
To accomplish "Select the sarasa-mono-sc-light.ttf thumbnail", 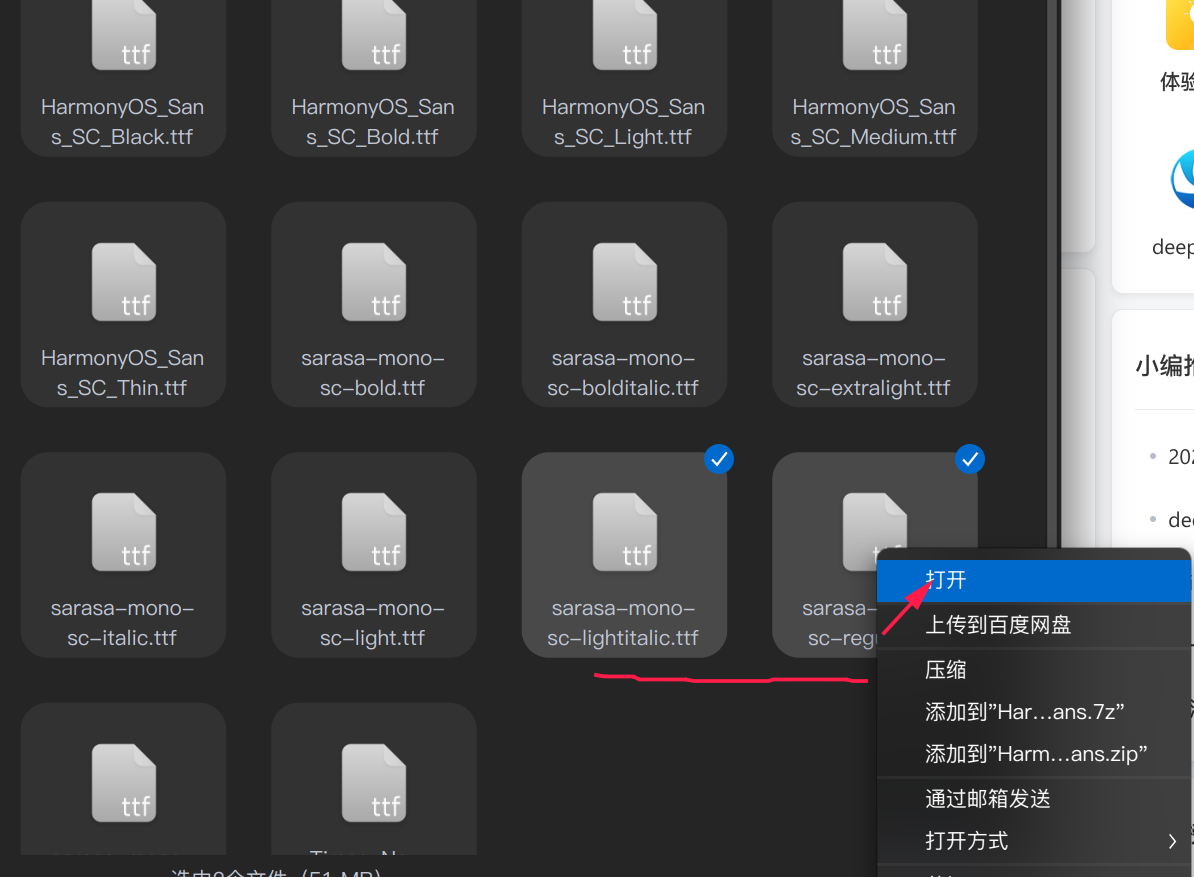I will click(x=373, y=533).
